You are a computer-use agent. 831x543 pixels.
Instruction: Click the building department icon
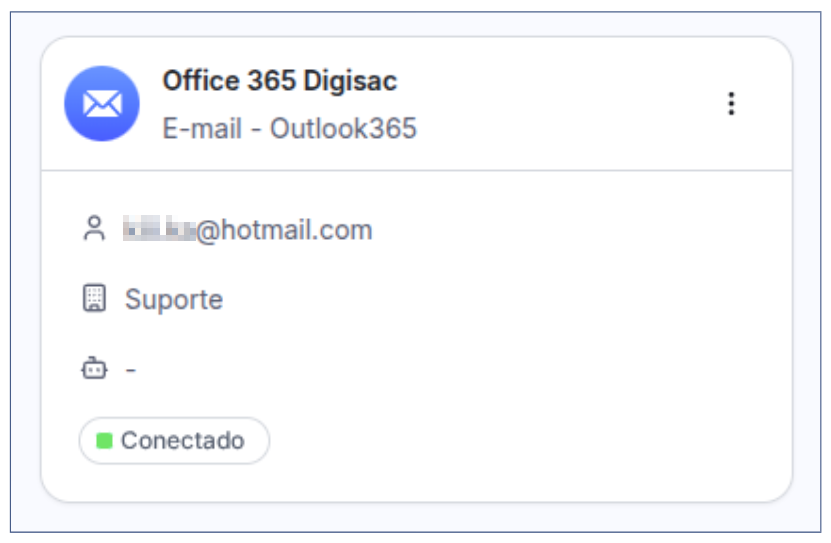click(94, 298)
